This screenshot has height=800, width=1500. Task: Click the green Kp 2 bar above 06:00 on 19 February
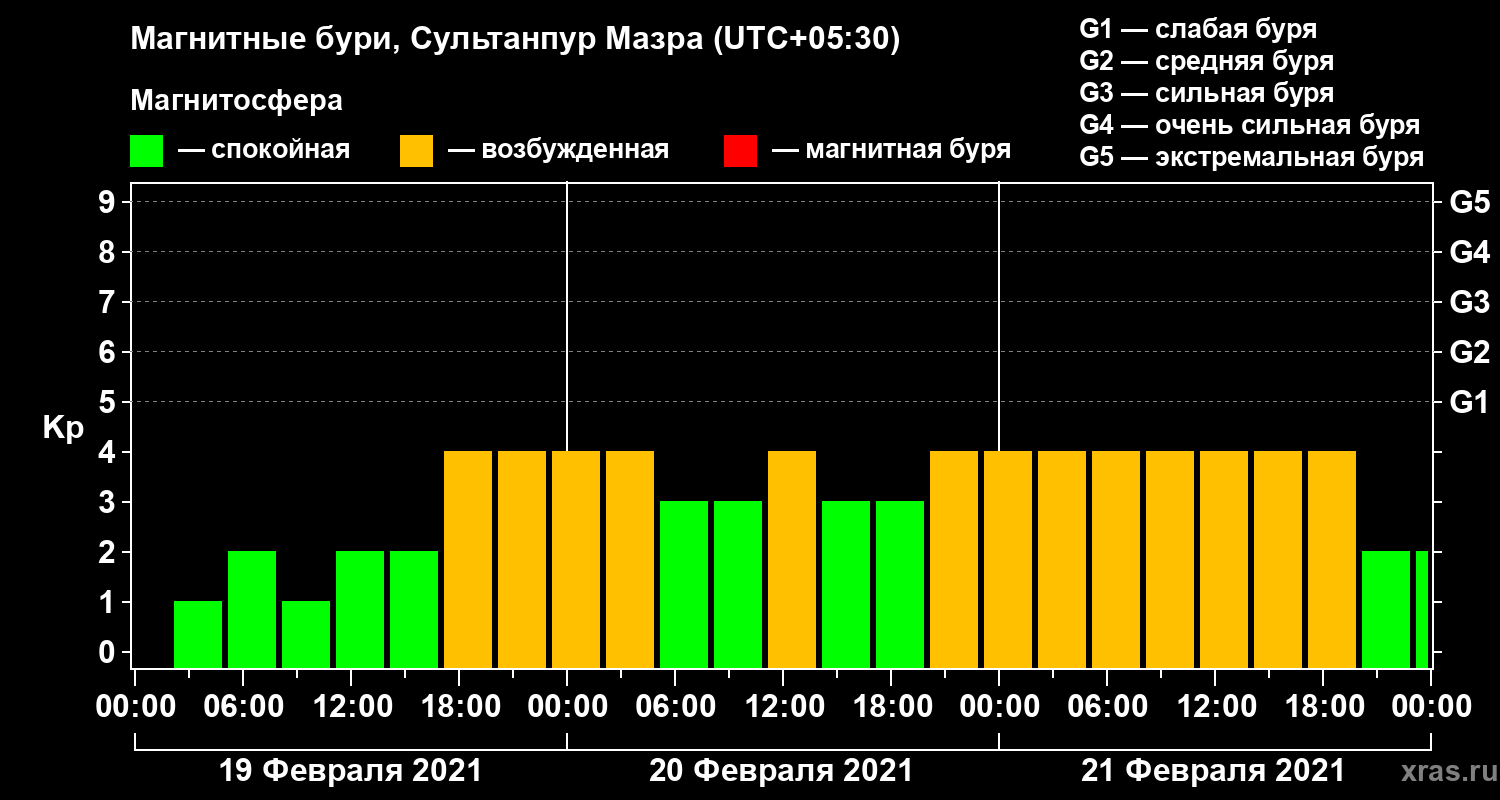[252, 609]
